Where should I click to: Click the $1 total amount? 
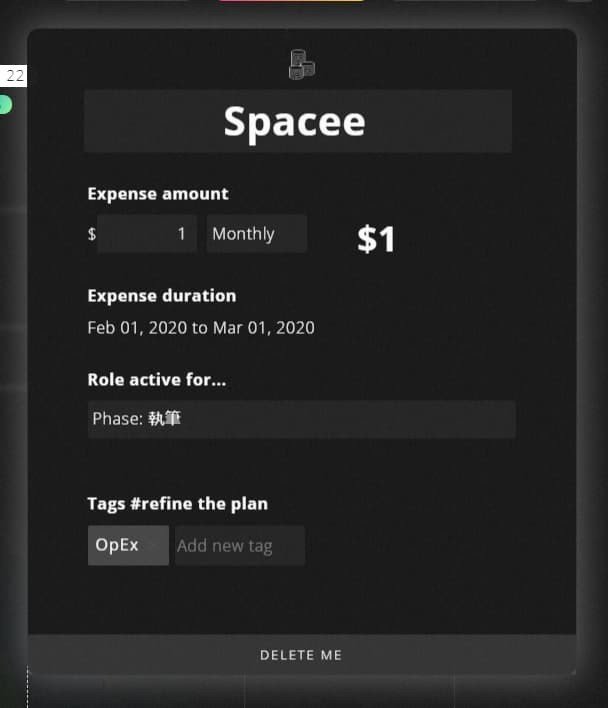click(x=376, y=238)
